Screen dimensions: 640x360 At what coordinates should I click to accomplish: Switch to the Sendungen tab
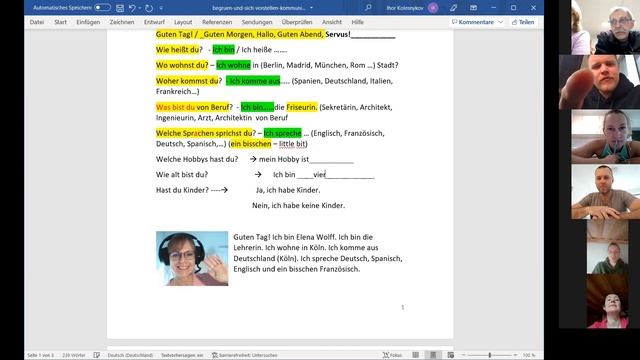[257, 22]
